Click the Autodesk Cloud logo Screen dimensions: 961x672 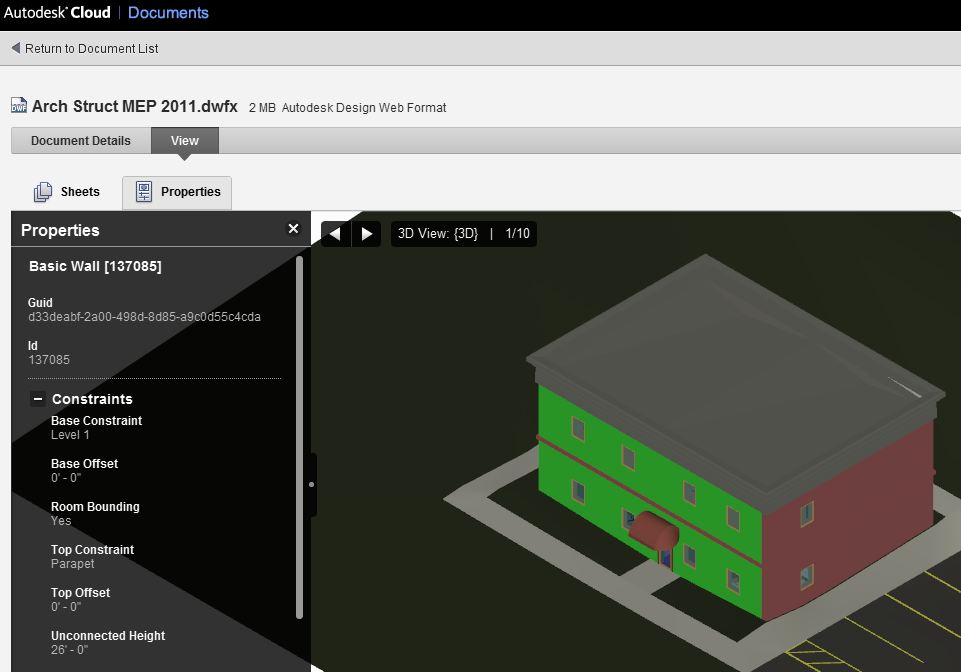(x=57, y=12)
